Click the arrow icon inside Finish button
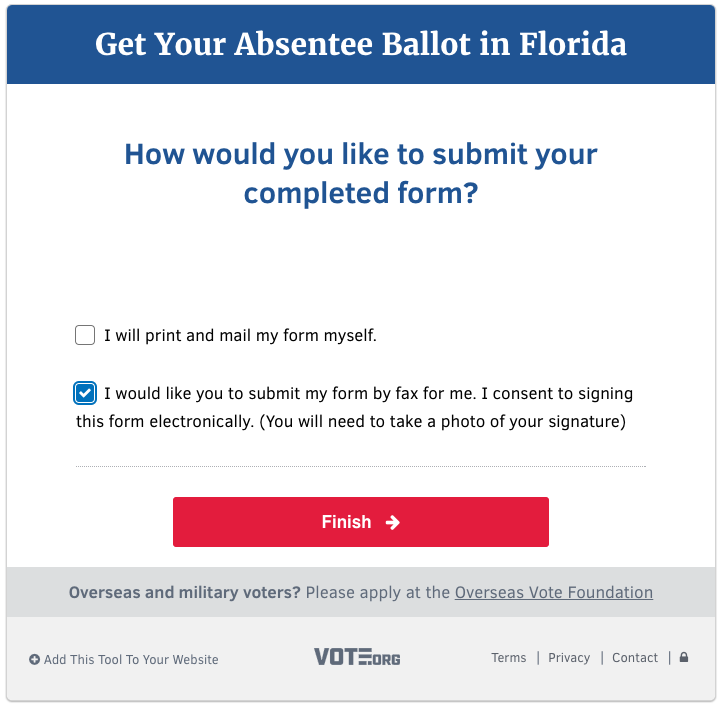 (x=392, y=522)
